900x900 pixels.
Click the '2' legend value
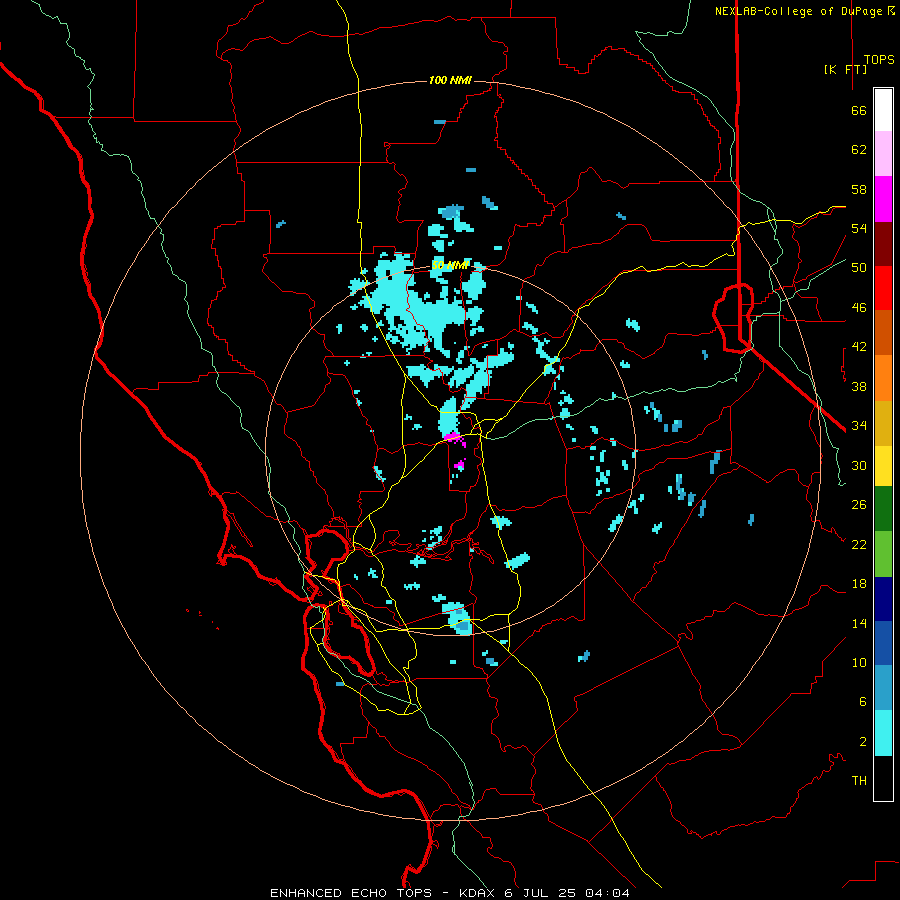862,742
